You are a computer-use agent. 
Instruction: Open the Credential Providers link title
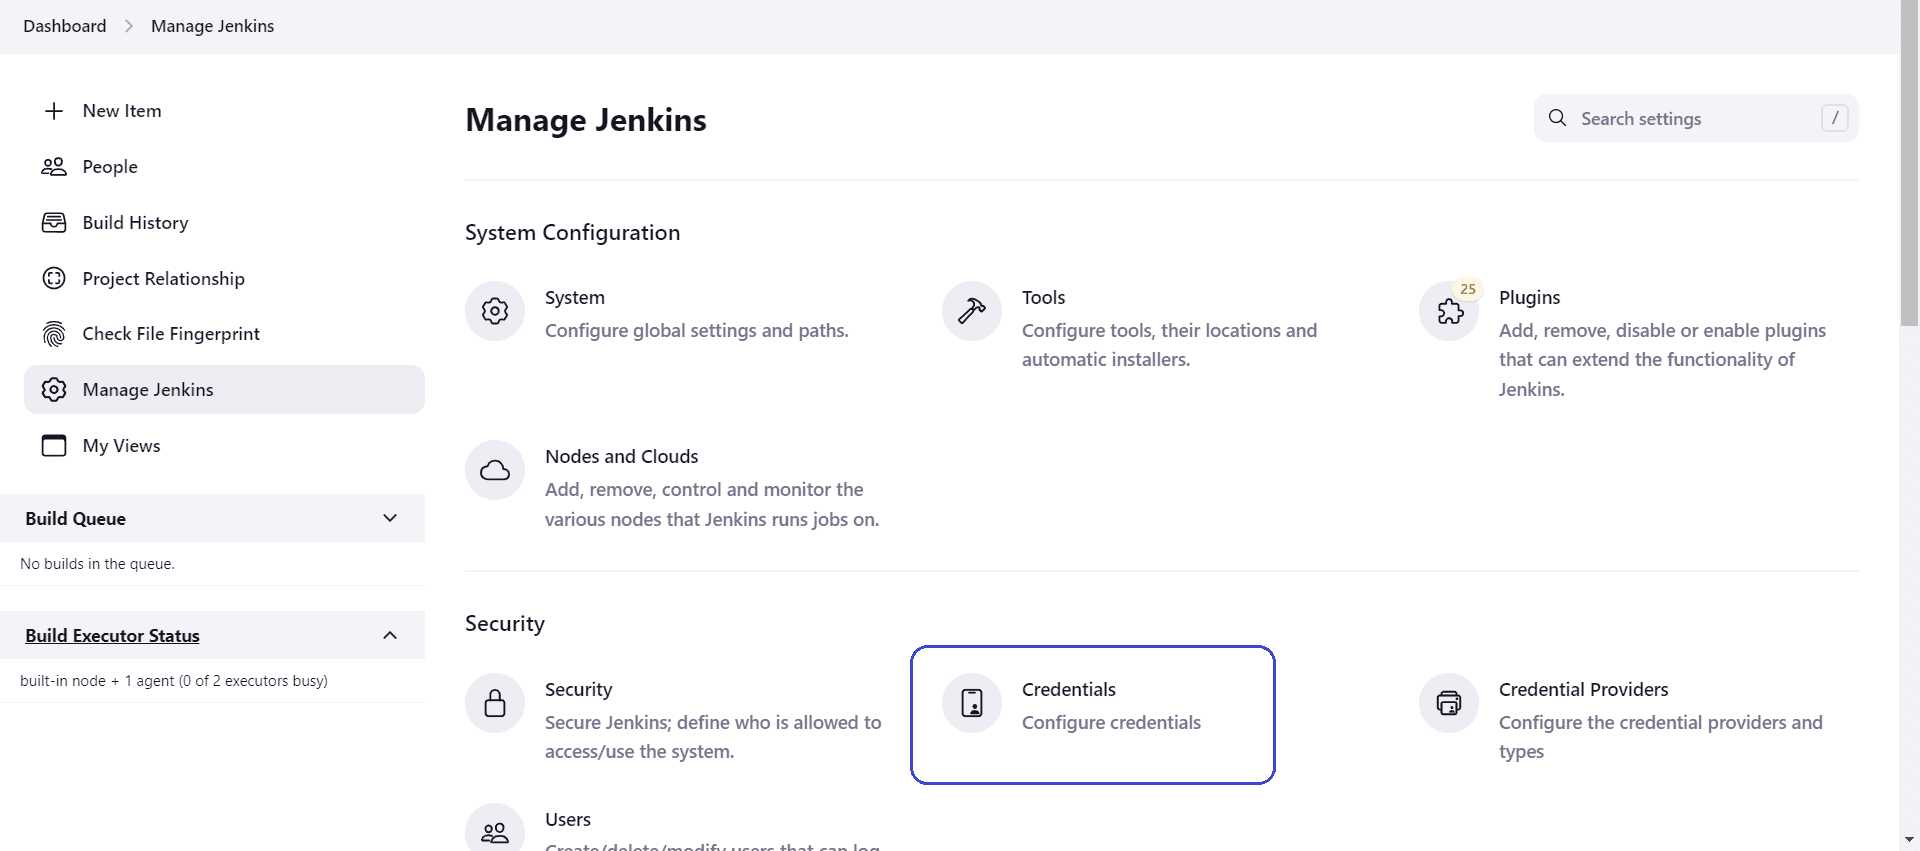coord(1584,689)
